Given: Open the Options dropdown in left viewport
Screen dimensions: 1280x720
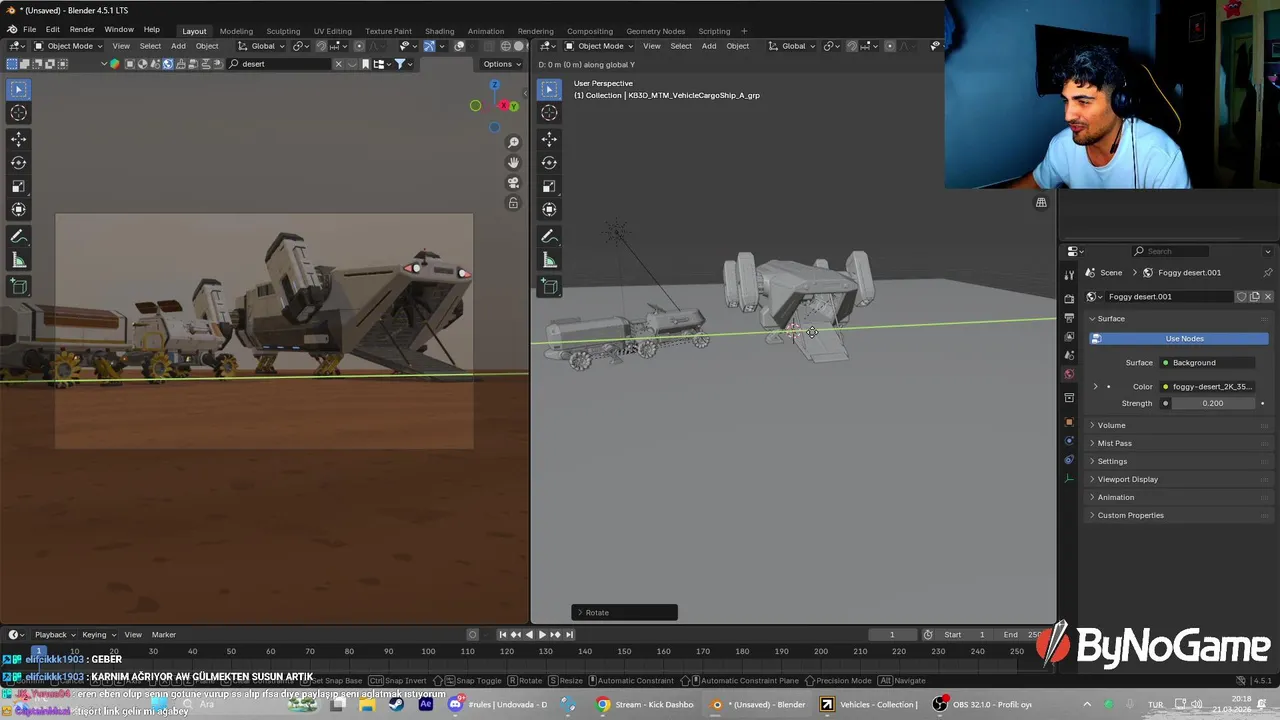Looking at the screenshot, I should click(x=502, y=64).
